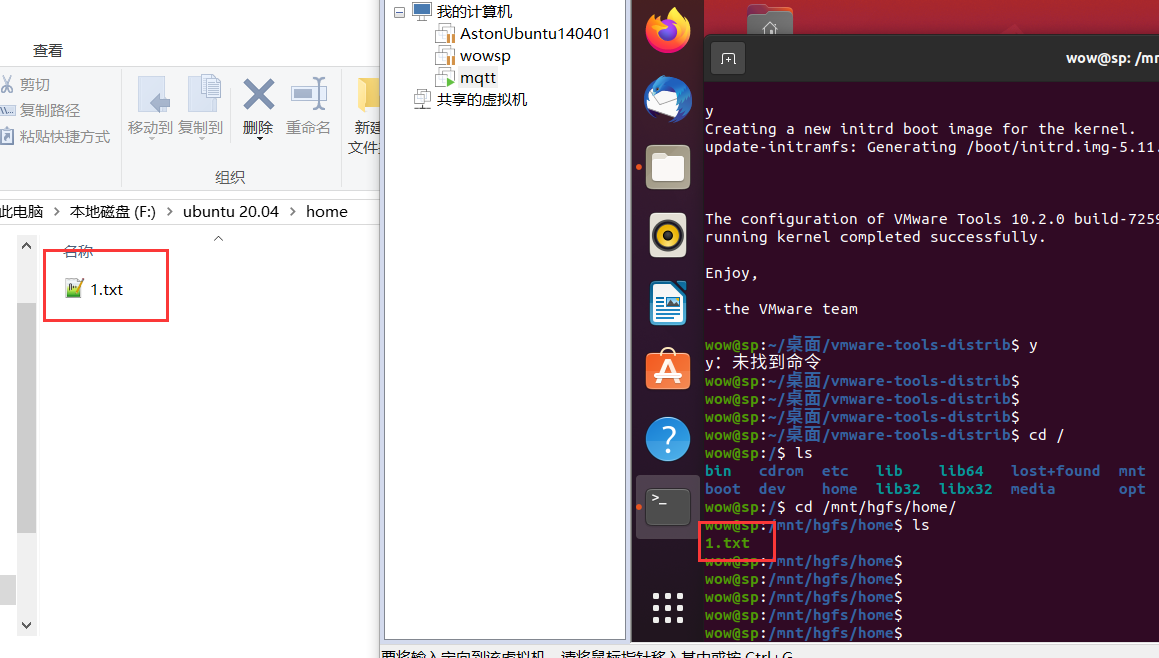Open the 查看 ribbon tab

coord(48,50)
